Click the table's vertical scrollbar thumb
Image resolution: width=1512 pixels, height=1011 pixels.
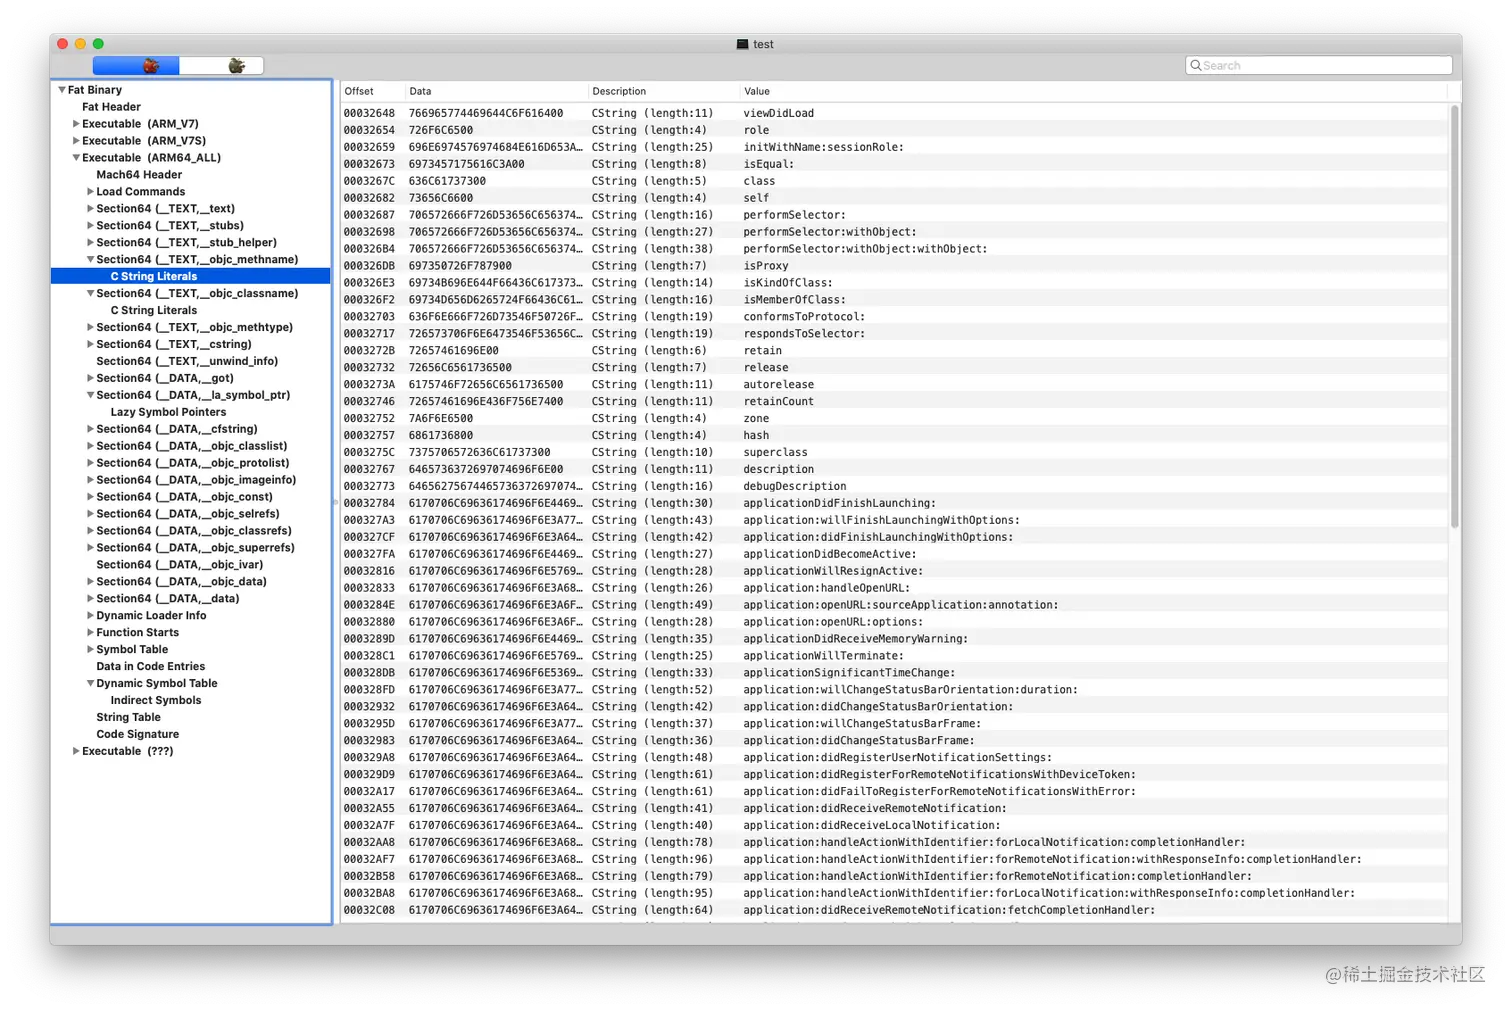pyautogui.click(x=1455, y=318)
